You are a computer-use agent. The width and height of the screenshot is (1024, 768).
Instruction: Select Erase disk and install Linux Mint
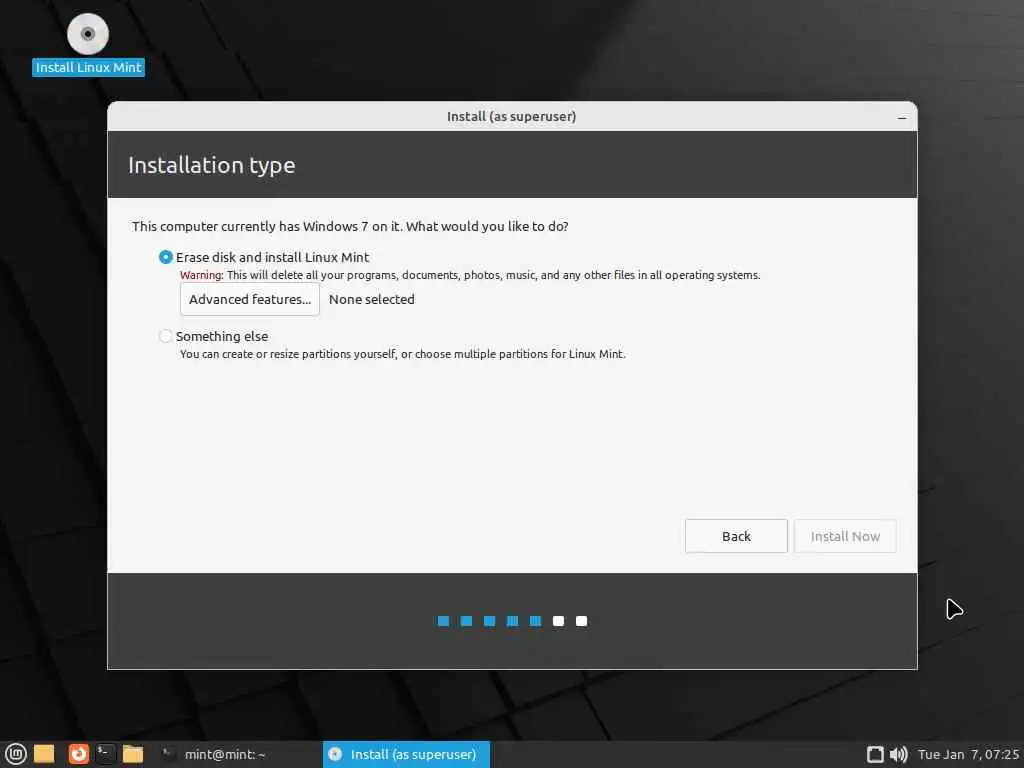coord(264,257)
